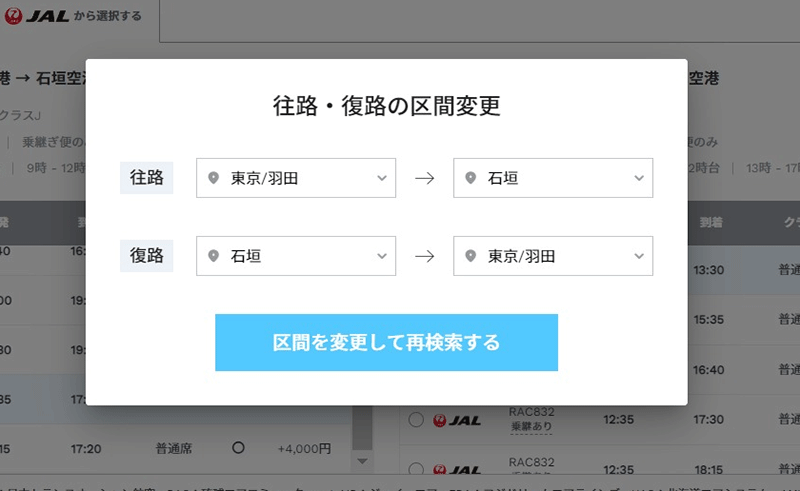Image resolution: width=800 pixels, height=491 pixels.
Task: Click the pin icon in outbound departure 東京/羽田 field
Action: point(212,179)
